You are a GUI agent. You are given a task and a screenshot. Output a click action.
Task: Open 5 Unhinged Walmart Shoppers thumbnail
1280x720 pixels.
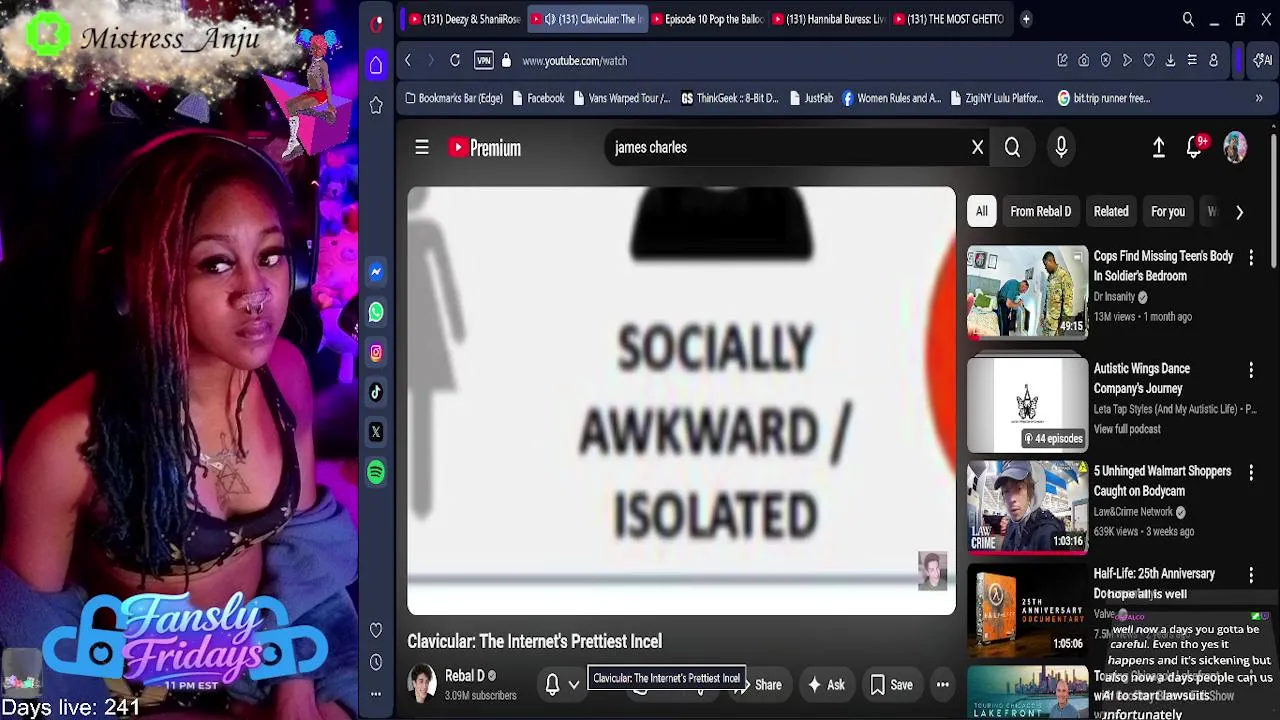1027,507
